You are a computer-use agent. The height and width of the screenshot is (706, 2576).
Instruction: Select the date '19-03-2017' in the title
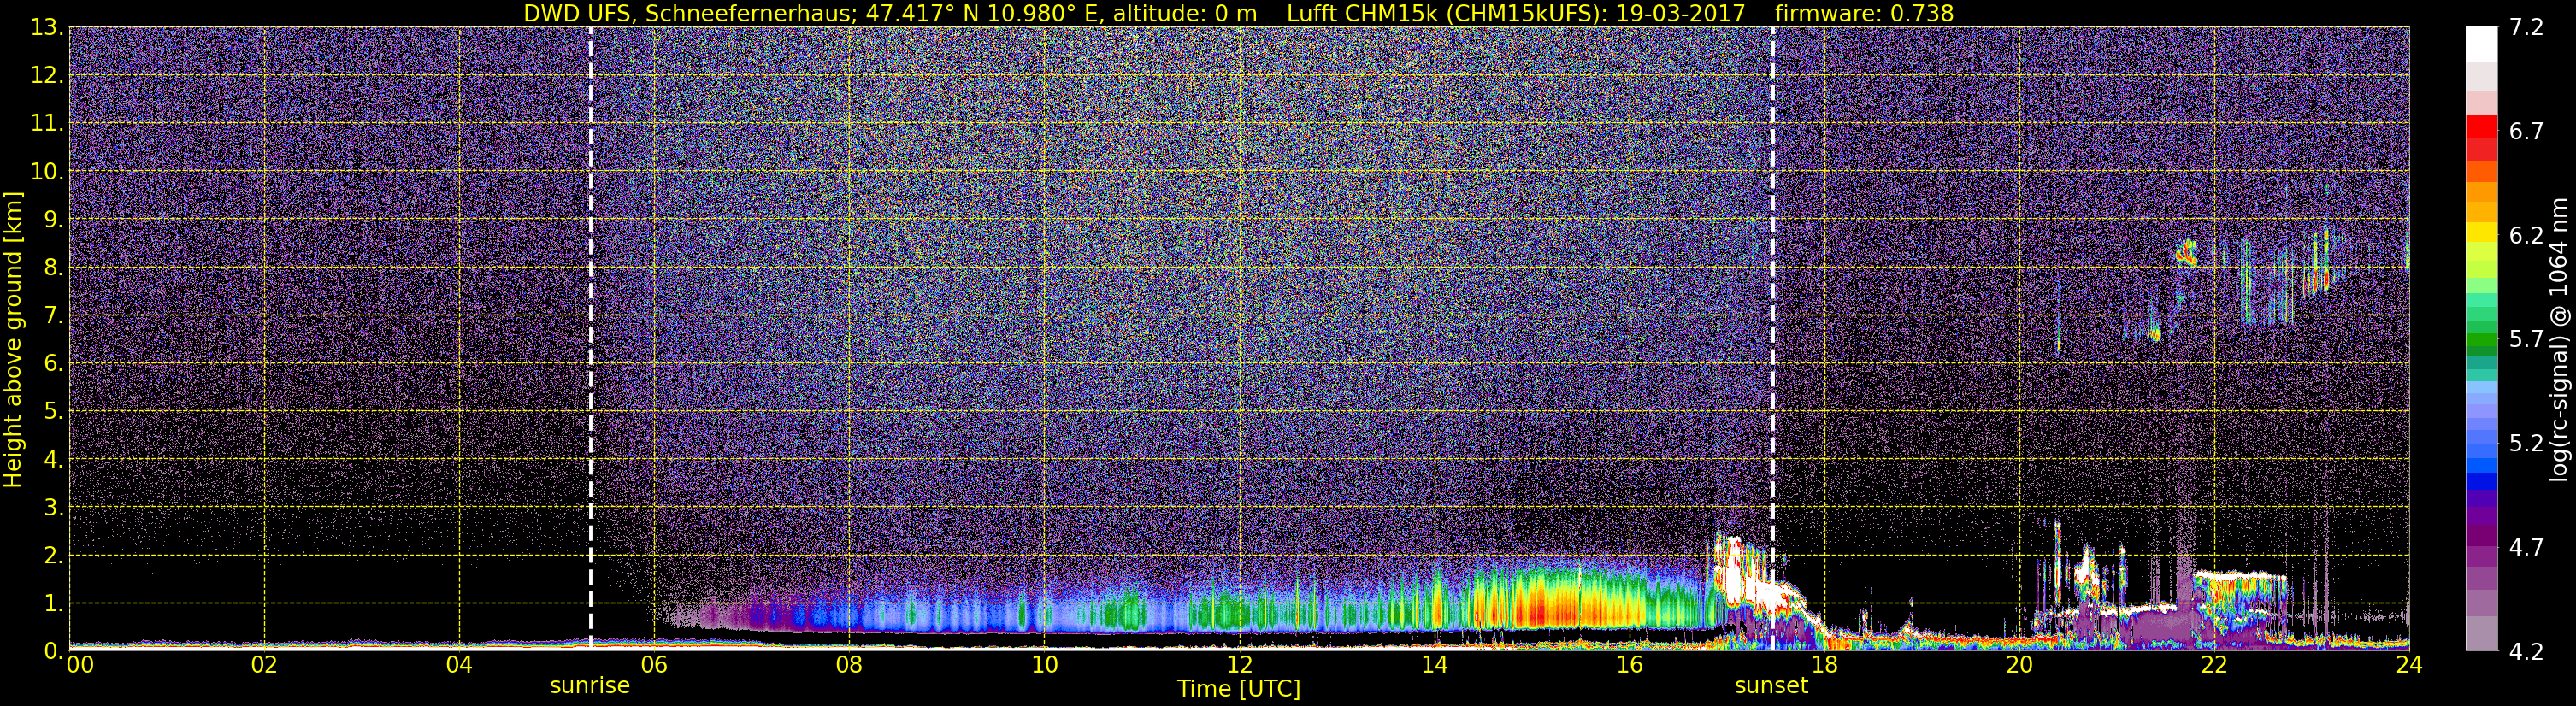click(x=1680, y=13)
